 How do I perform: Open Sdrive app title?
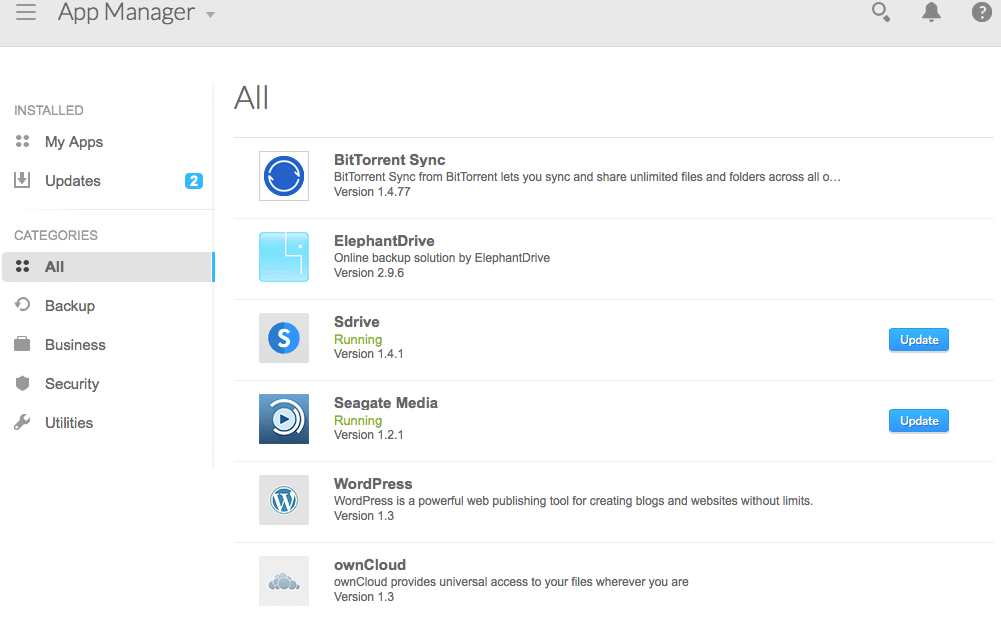(x=357, y=322)
